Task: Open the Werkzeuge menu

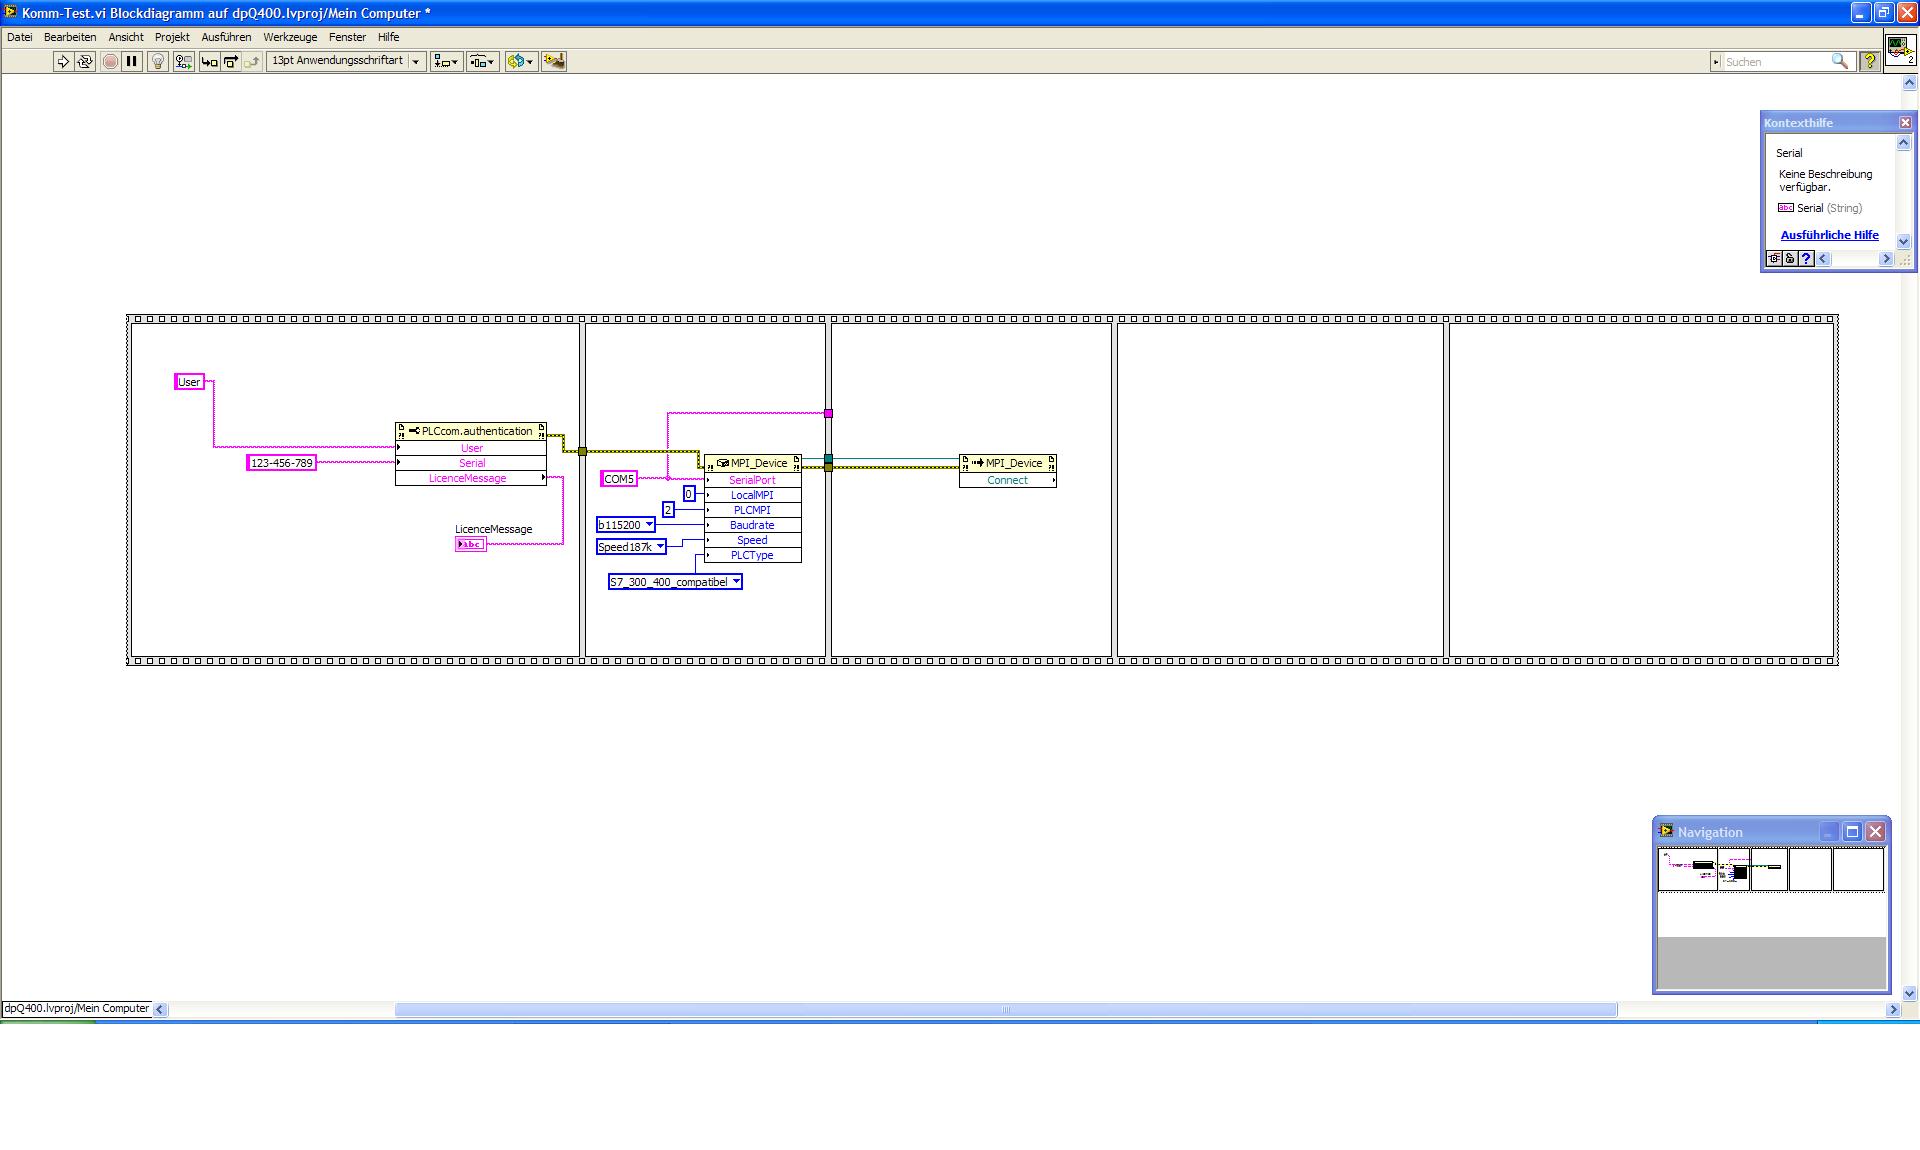Action: (290, 37)
